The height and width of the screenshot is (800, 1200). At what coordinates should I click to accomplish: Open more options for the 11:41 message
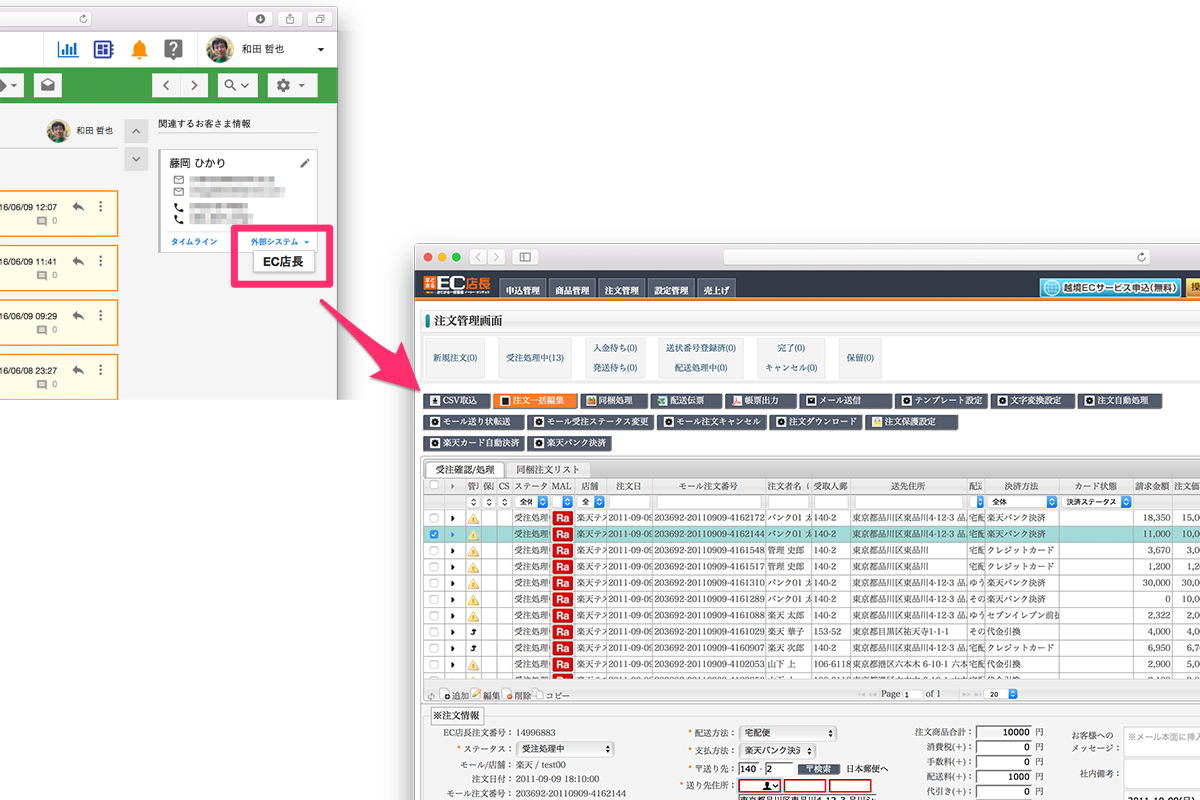tap(100, 261)
